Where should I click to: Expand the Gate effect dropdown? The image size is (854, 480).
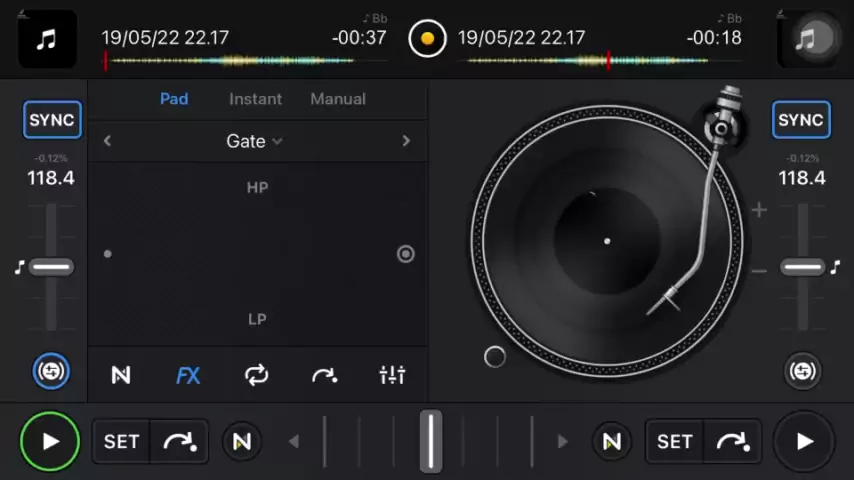pos(254,141)
